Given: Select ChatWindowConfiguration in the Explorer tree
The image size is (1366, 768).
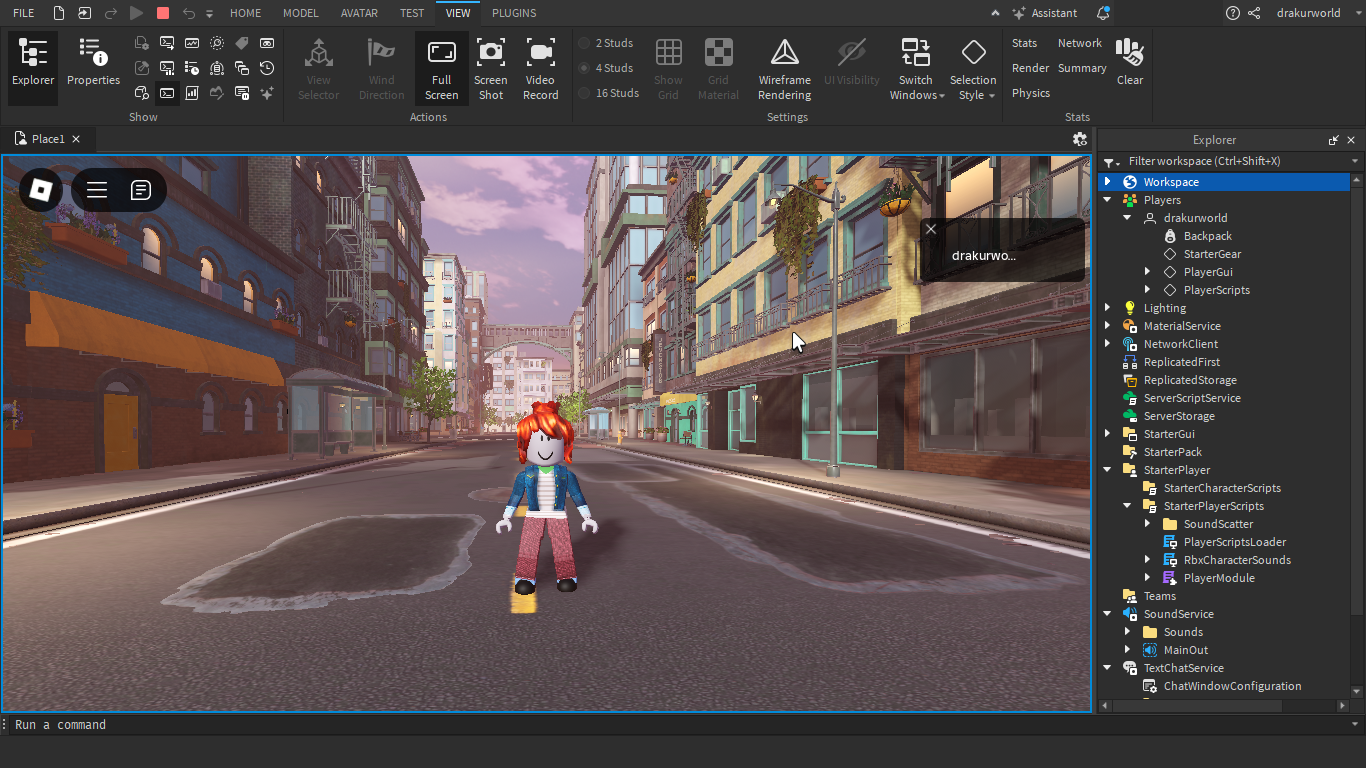Looking at the screenshot, I should click(x=1232, y=686).
